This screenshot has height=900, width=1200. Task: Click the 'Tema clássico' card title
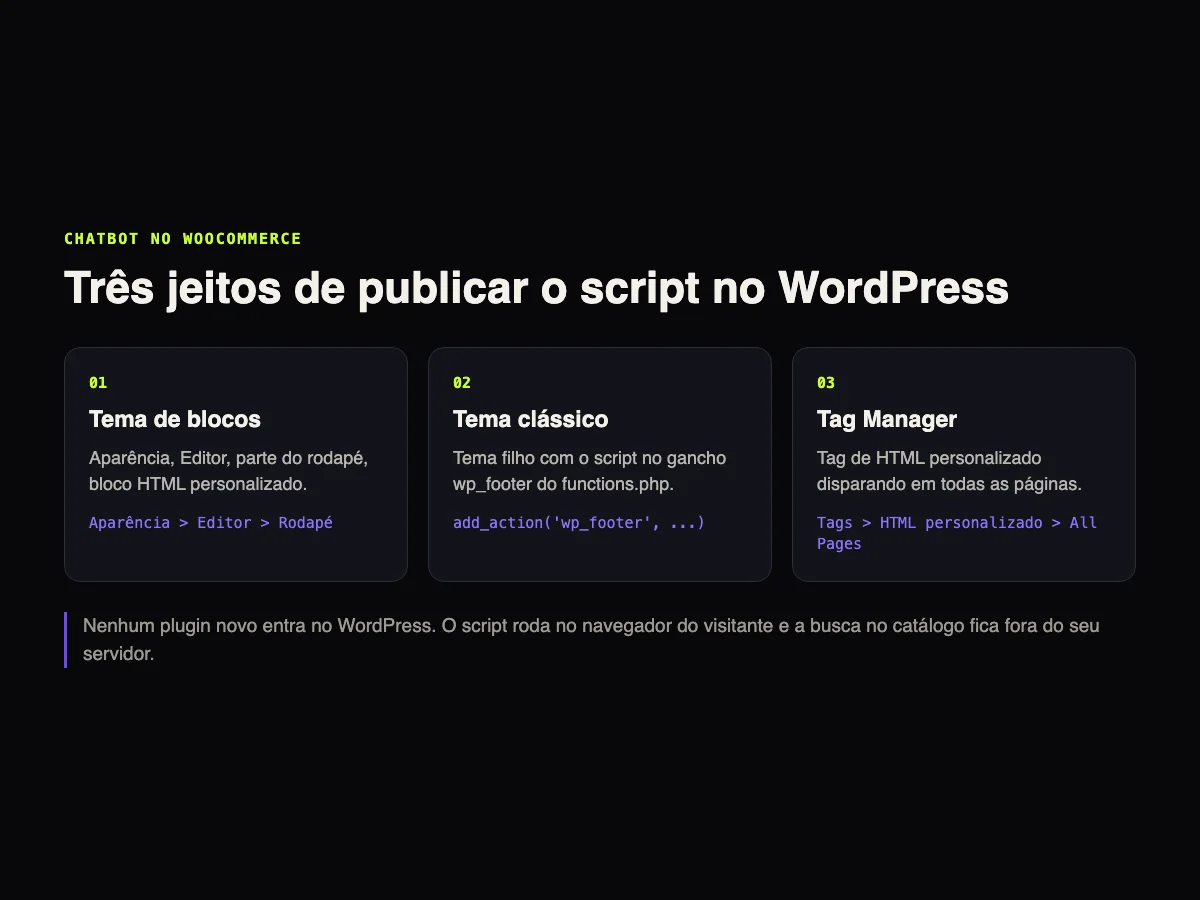pos(530,419)
